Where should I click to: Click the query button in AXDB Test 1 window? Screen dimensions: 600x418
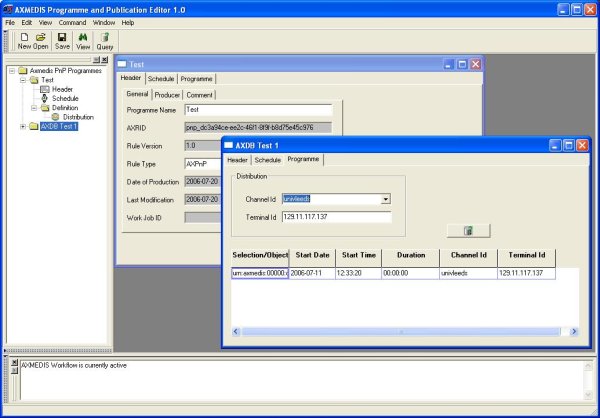468,230
